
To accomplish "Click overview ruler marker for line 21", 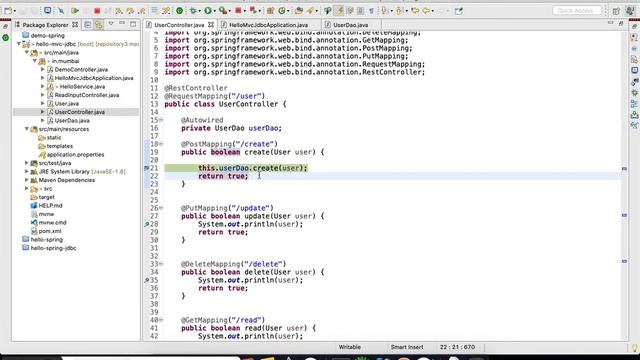I will (x=624, y=169).
